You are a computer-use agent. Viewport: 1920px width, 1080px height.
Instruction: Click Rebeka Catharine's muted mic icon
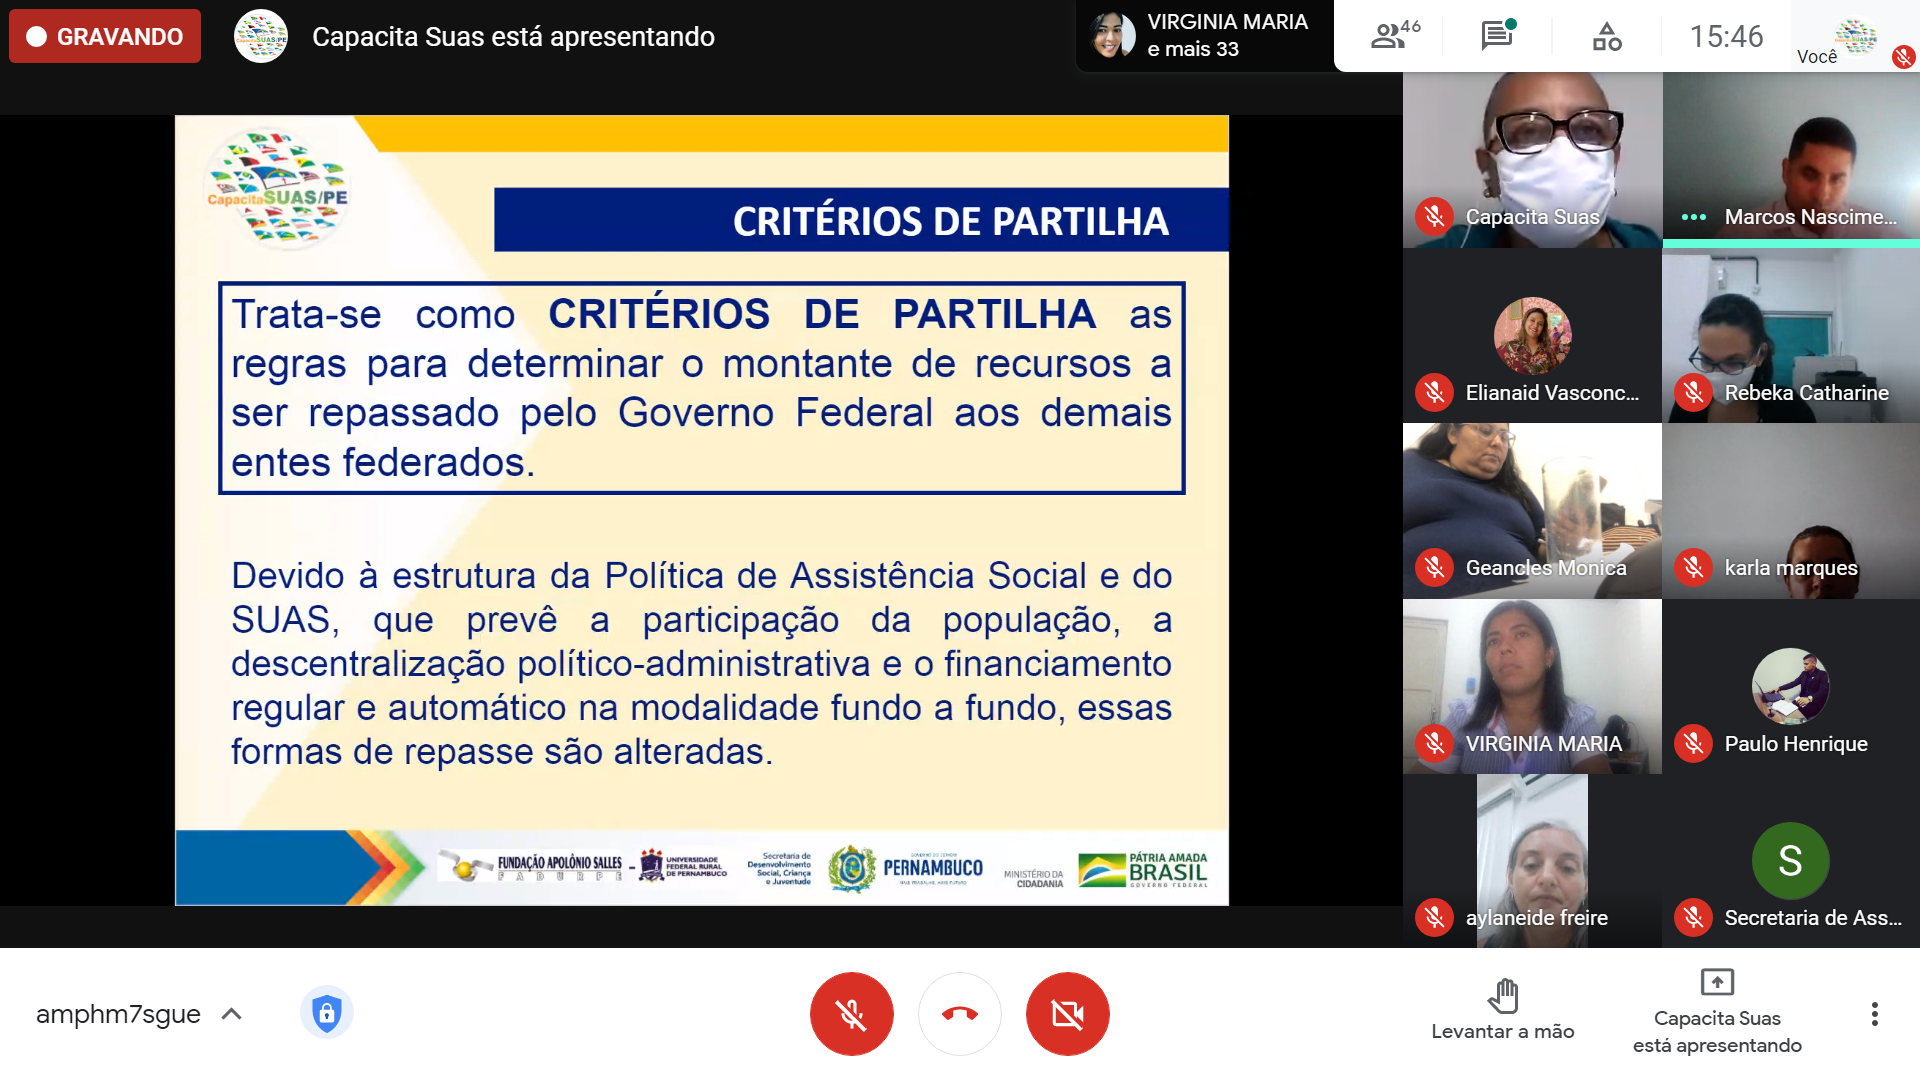(1693, 392)
